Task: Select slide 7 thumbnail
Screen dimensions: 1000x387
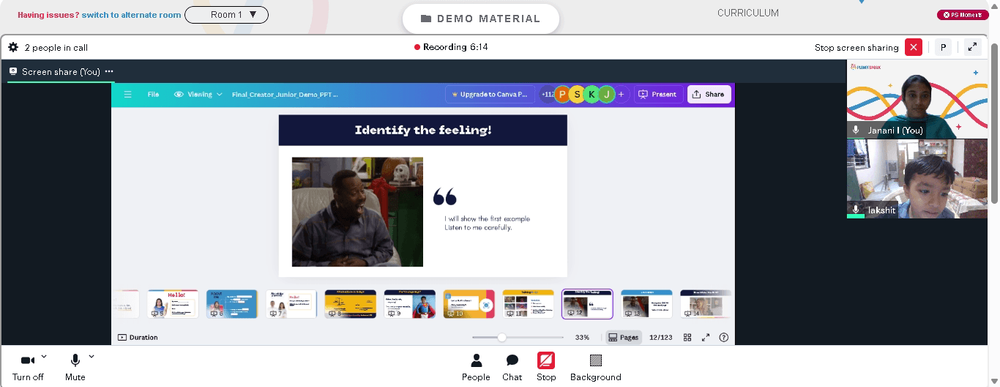Action: [x=291, y=304]
